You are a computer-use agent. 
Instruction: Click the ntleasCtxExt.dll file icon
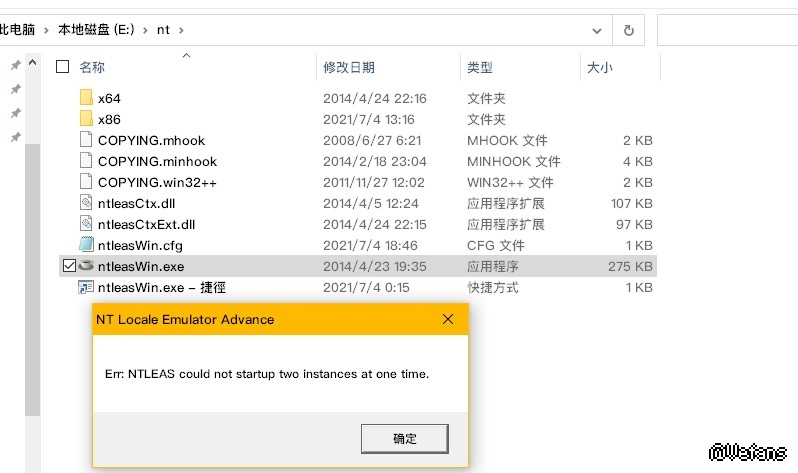pos(86,224)
